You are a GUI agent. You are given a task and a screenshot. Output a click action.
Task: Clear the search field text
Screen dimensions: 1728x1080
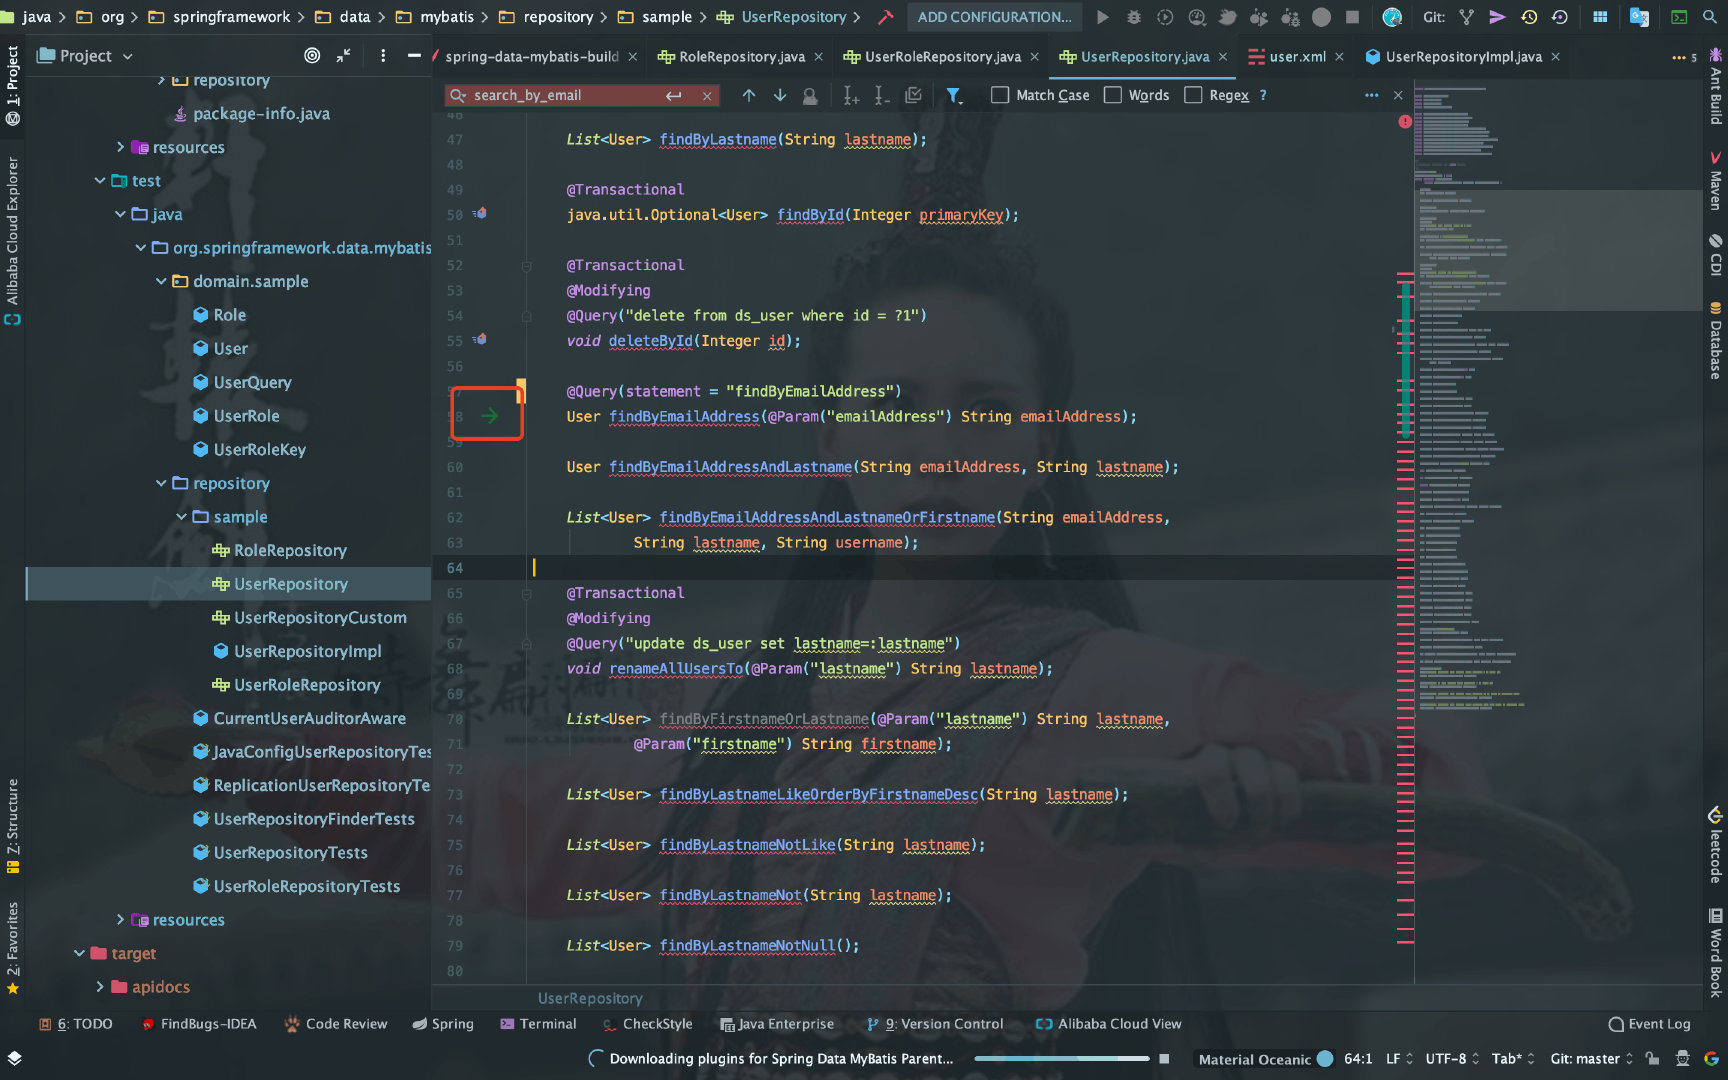pos(707,96)
